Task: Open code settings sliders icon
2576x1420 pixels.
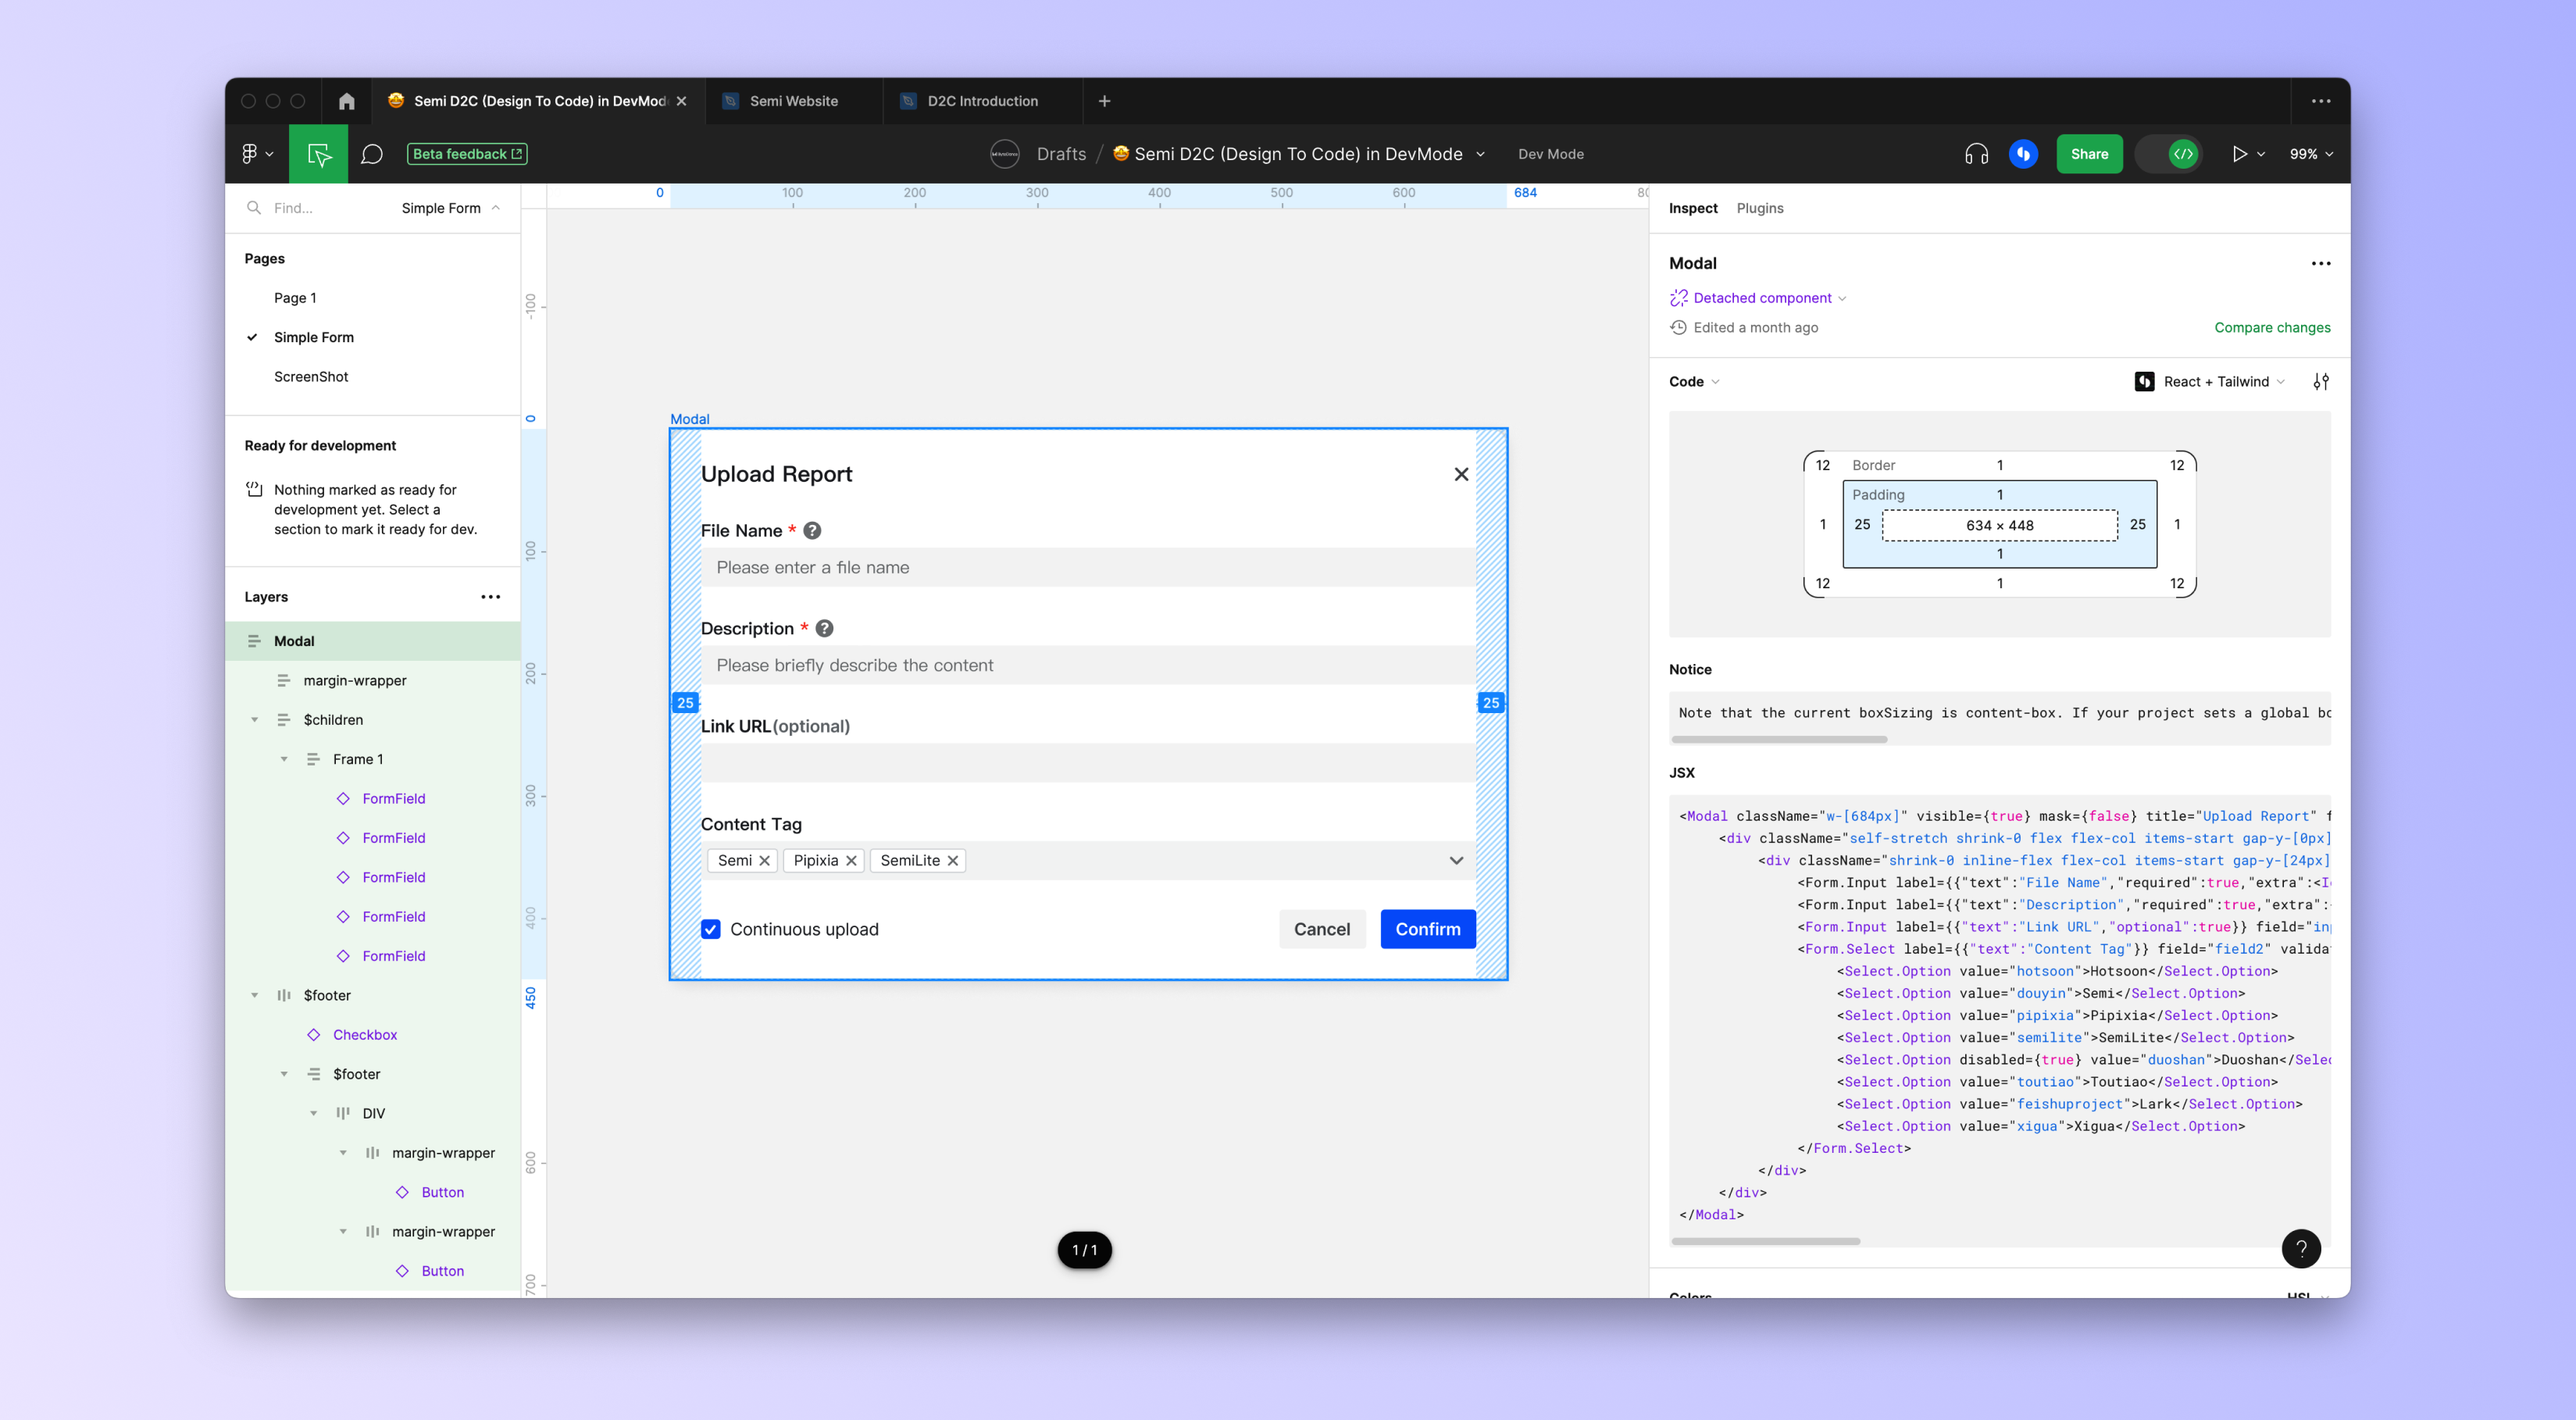Action: [x=2321, y=382]
